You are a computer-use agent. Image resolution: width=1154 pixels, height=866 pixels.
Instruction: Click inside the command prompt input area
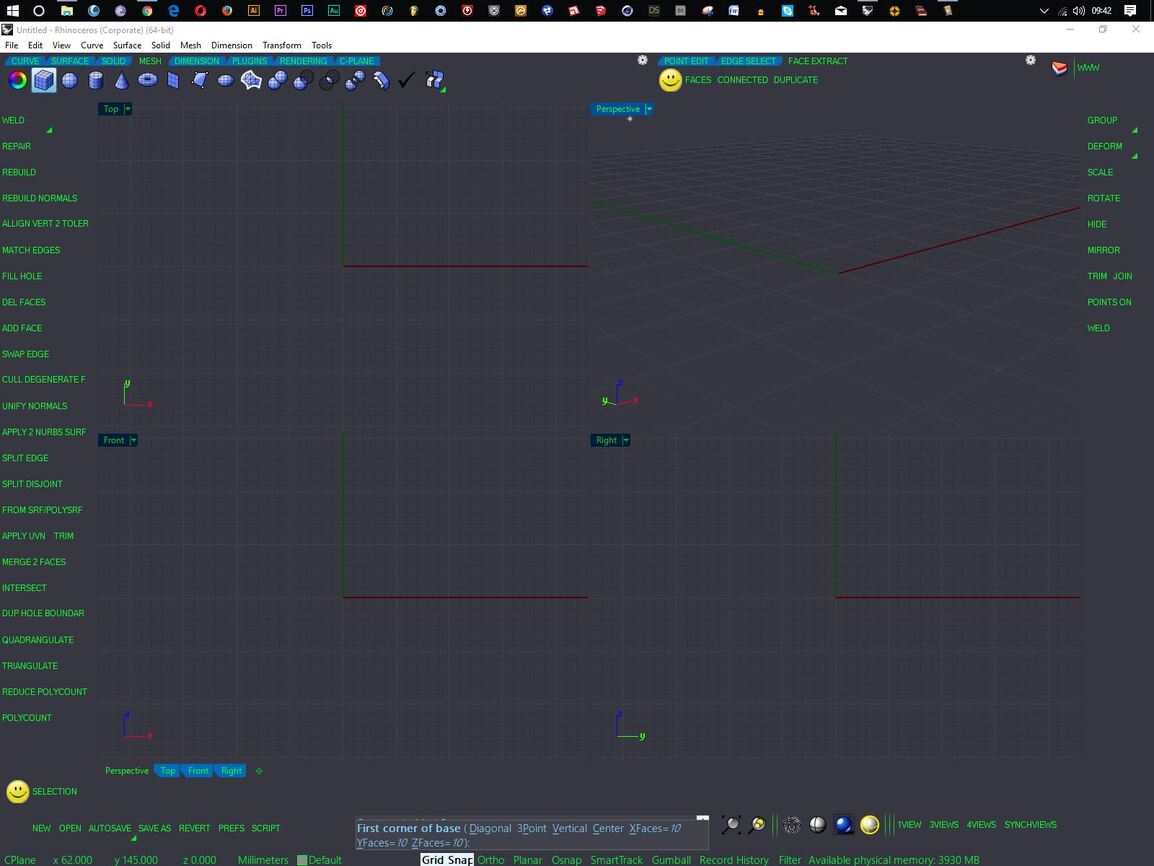click(532, 835)
